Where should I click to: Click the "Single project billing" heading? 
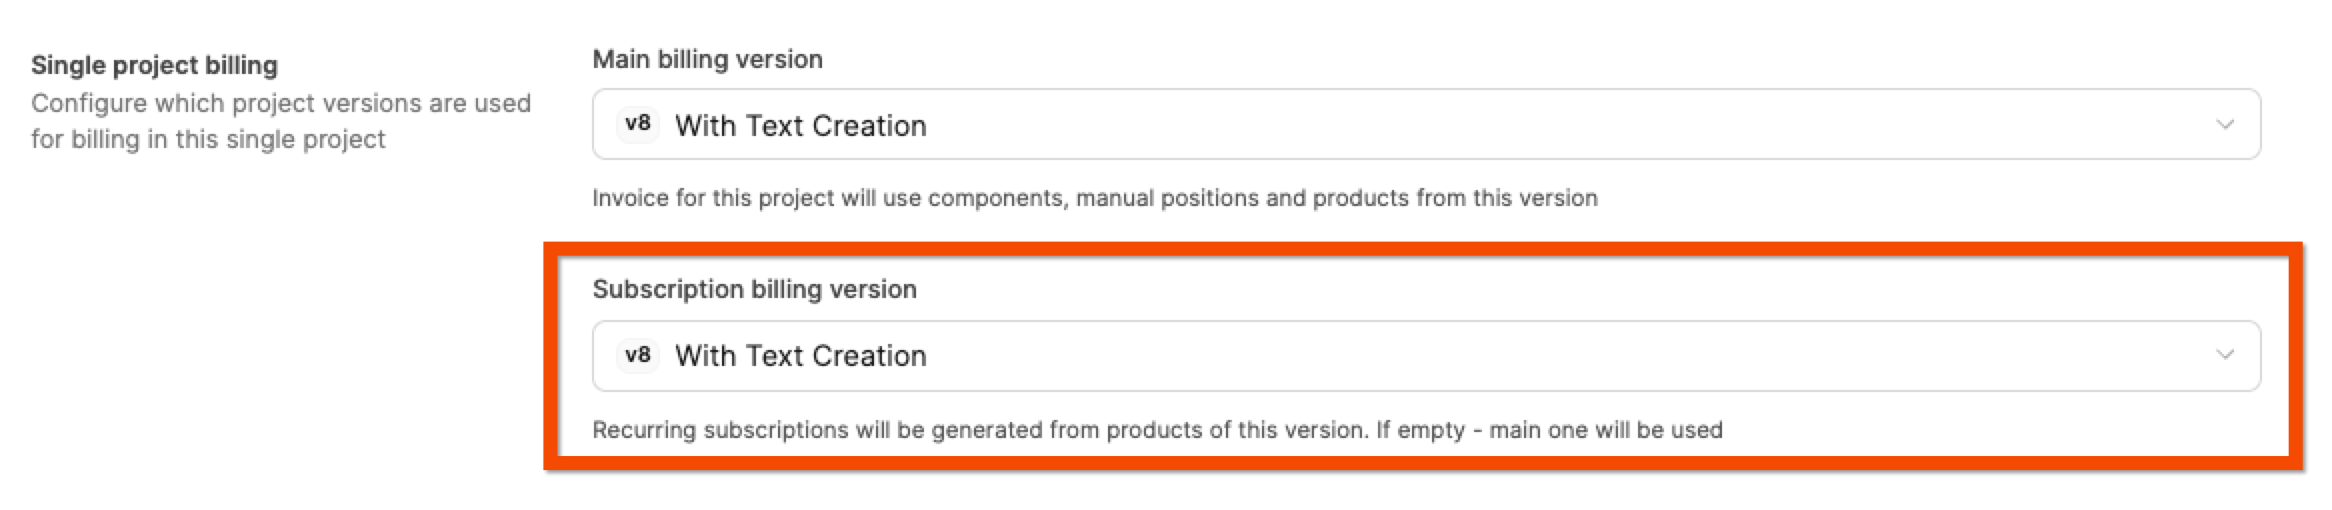154,65
